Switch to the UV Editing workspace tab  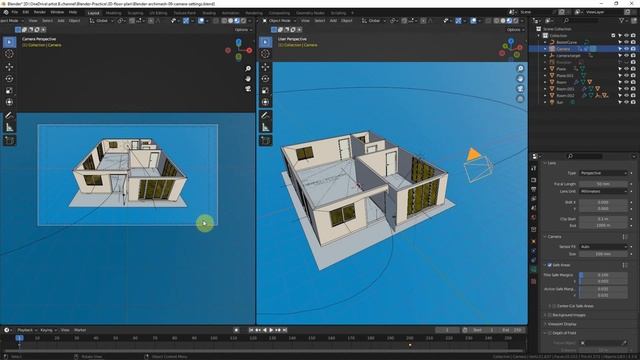point(158,13)
